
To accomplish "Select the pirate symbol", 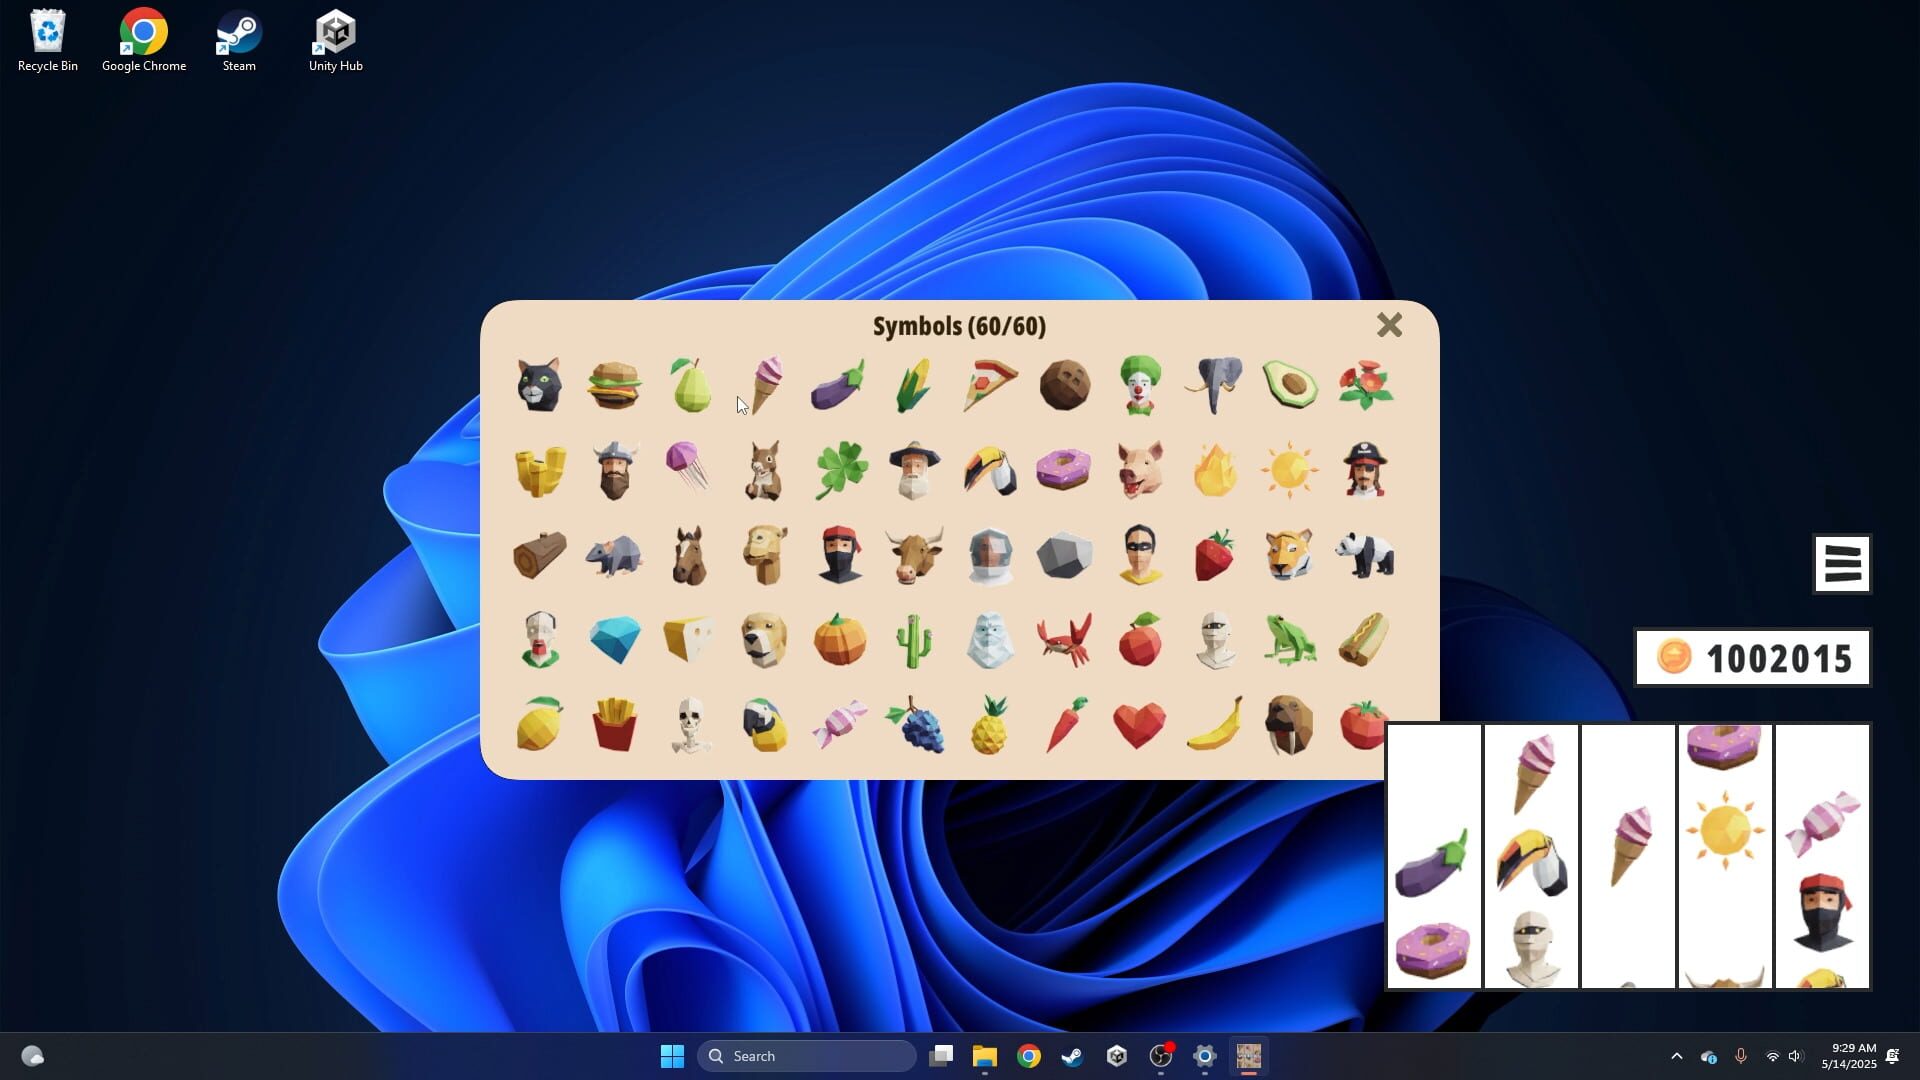I will tap(1365, 470).
